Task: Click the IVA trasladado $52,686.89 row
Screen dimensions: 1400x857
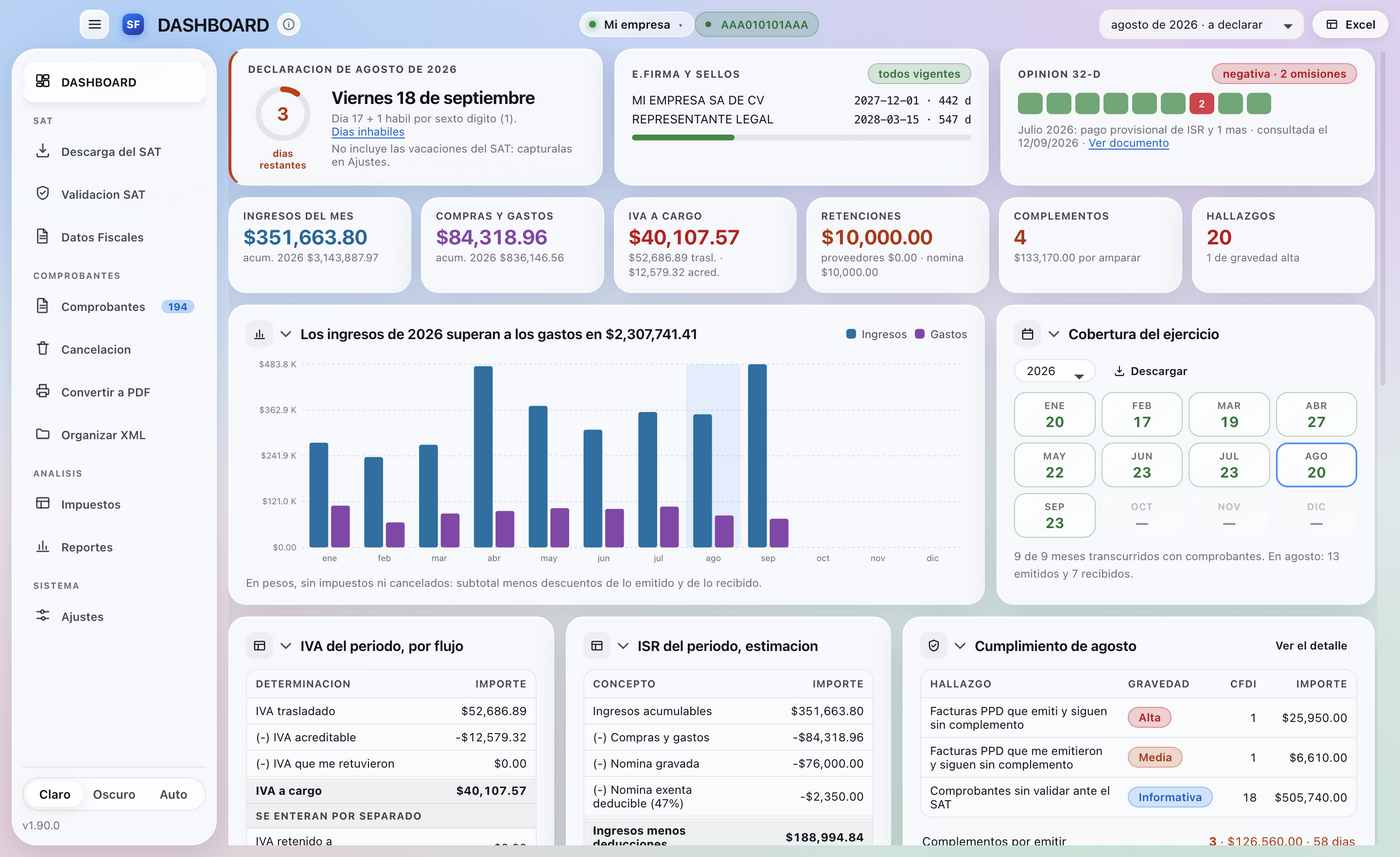Action: point(391,711)
